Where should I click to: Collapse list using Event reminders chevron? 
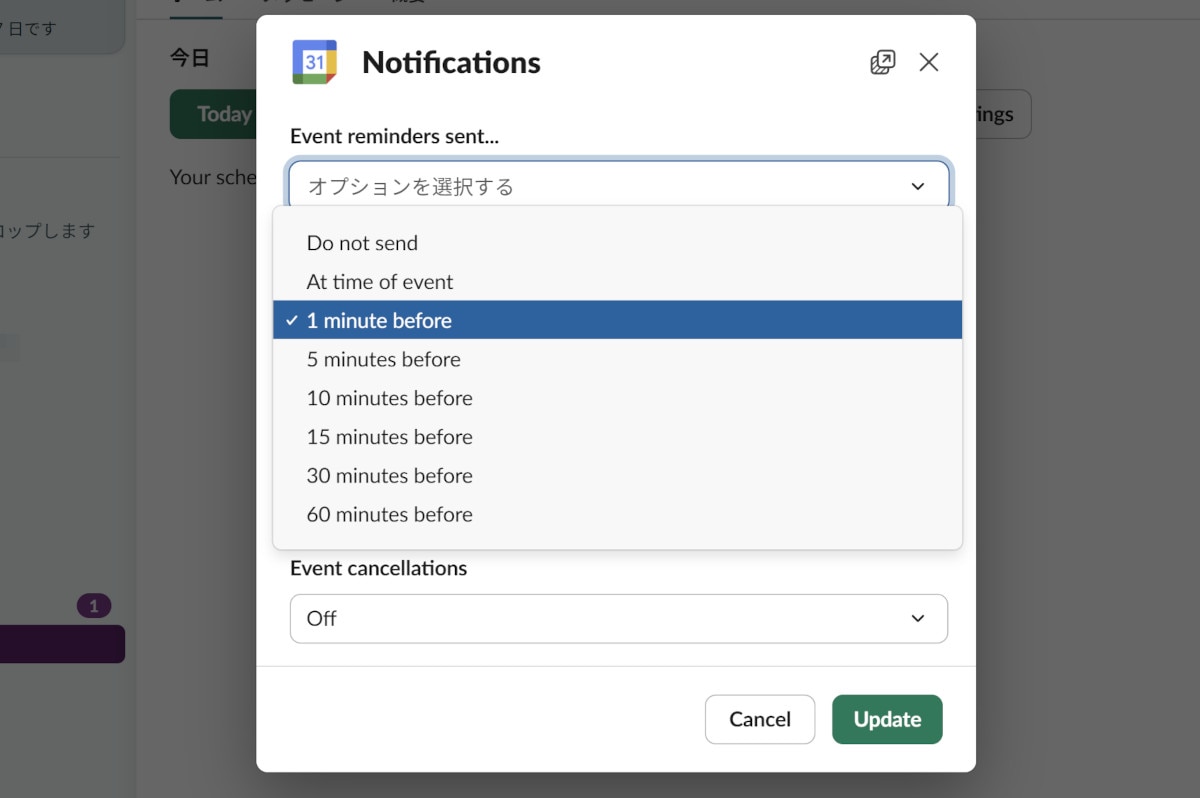(918, 186)
